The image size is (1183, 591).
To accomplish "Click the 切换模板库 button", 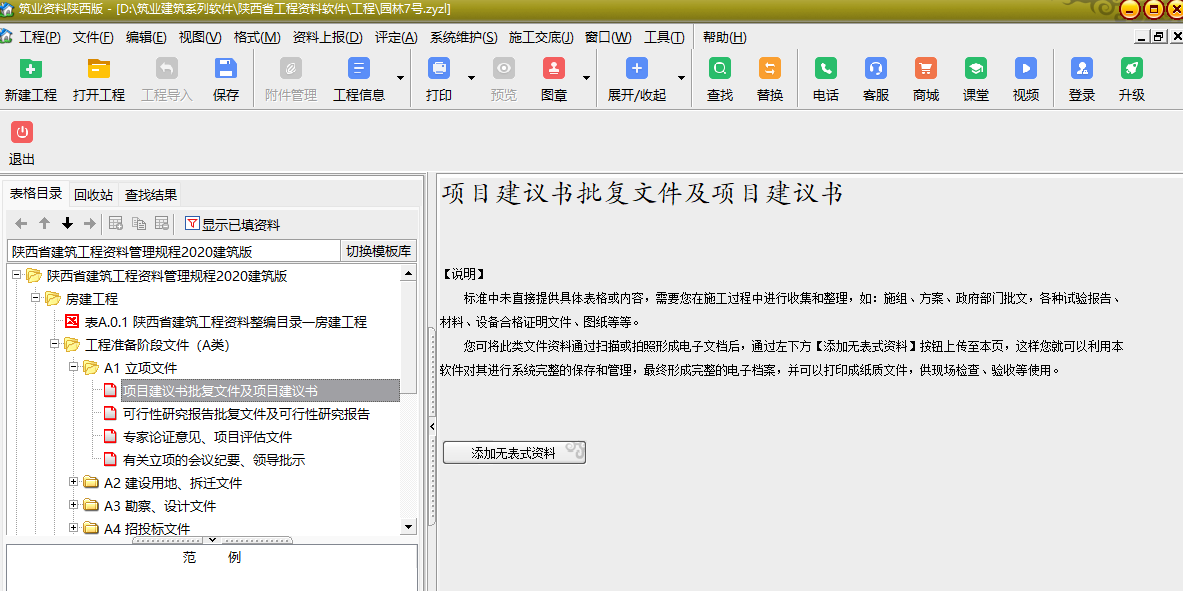I will pyautogui.click(x=379, y=251).
